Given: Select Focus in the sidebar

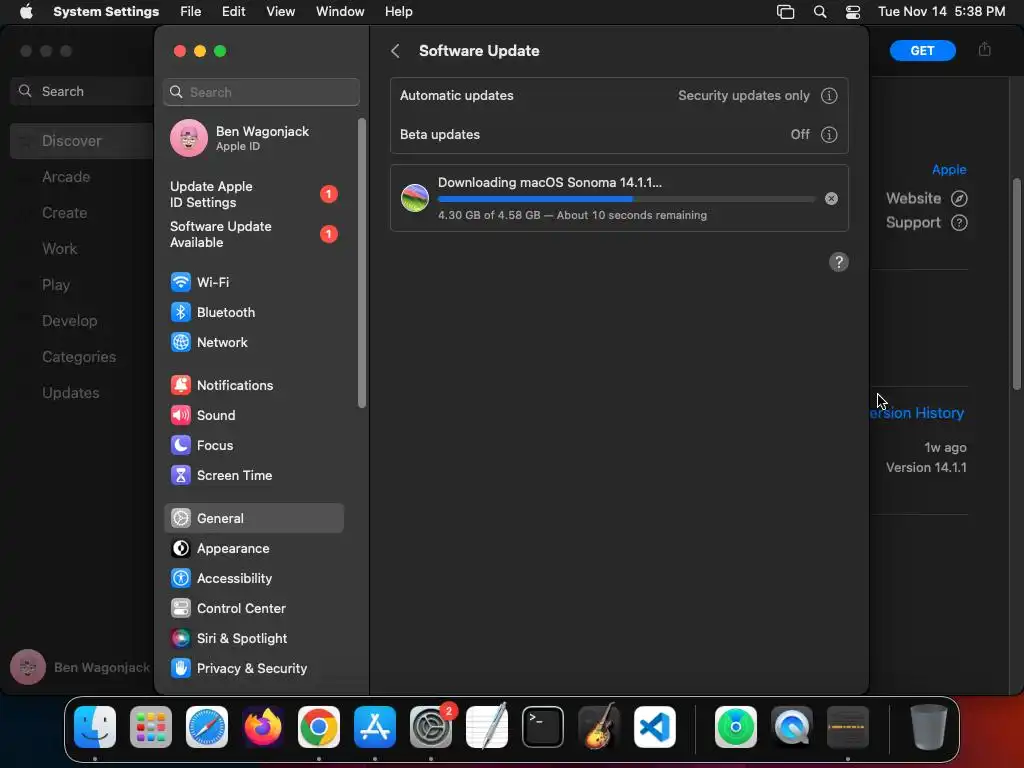Looking at the screenshot, I should (253, 445).
